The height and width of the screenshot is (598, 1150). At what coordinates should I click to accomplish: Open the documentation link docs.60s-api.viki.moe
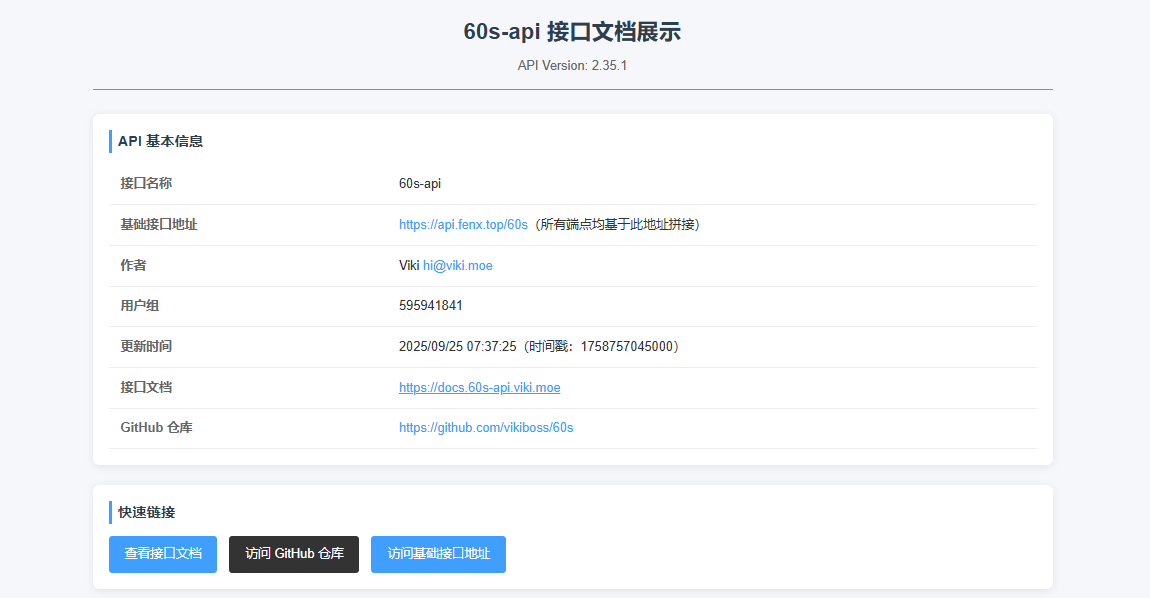point(479,387)
